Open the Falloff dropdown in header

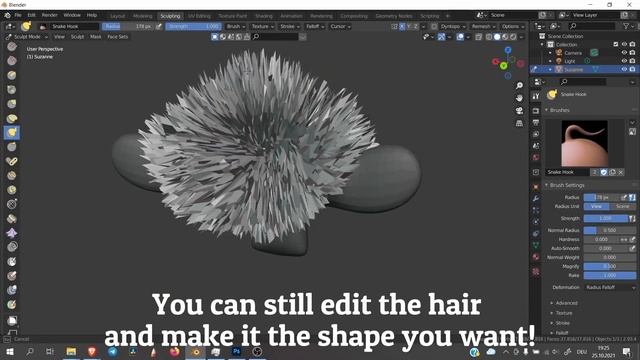(x=315, y=27)
